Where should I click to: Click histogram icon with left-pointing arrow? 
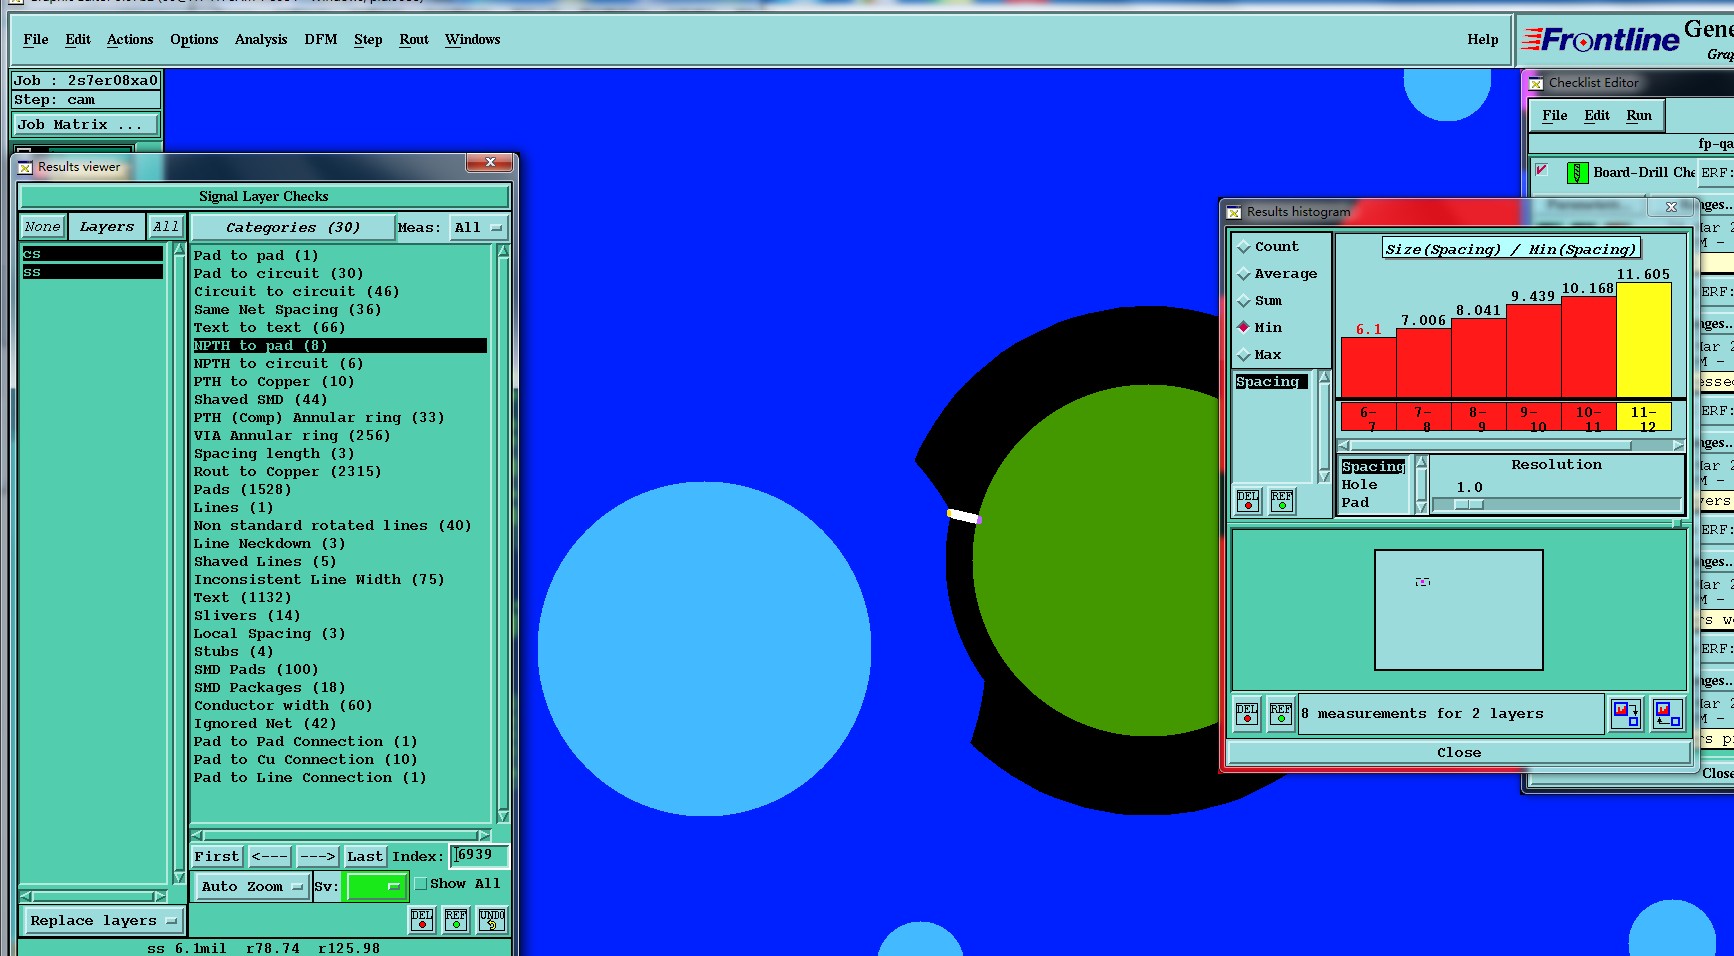tap(1668, 714)
